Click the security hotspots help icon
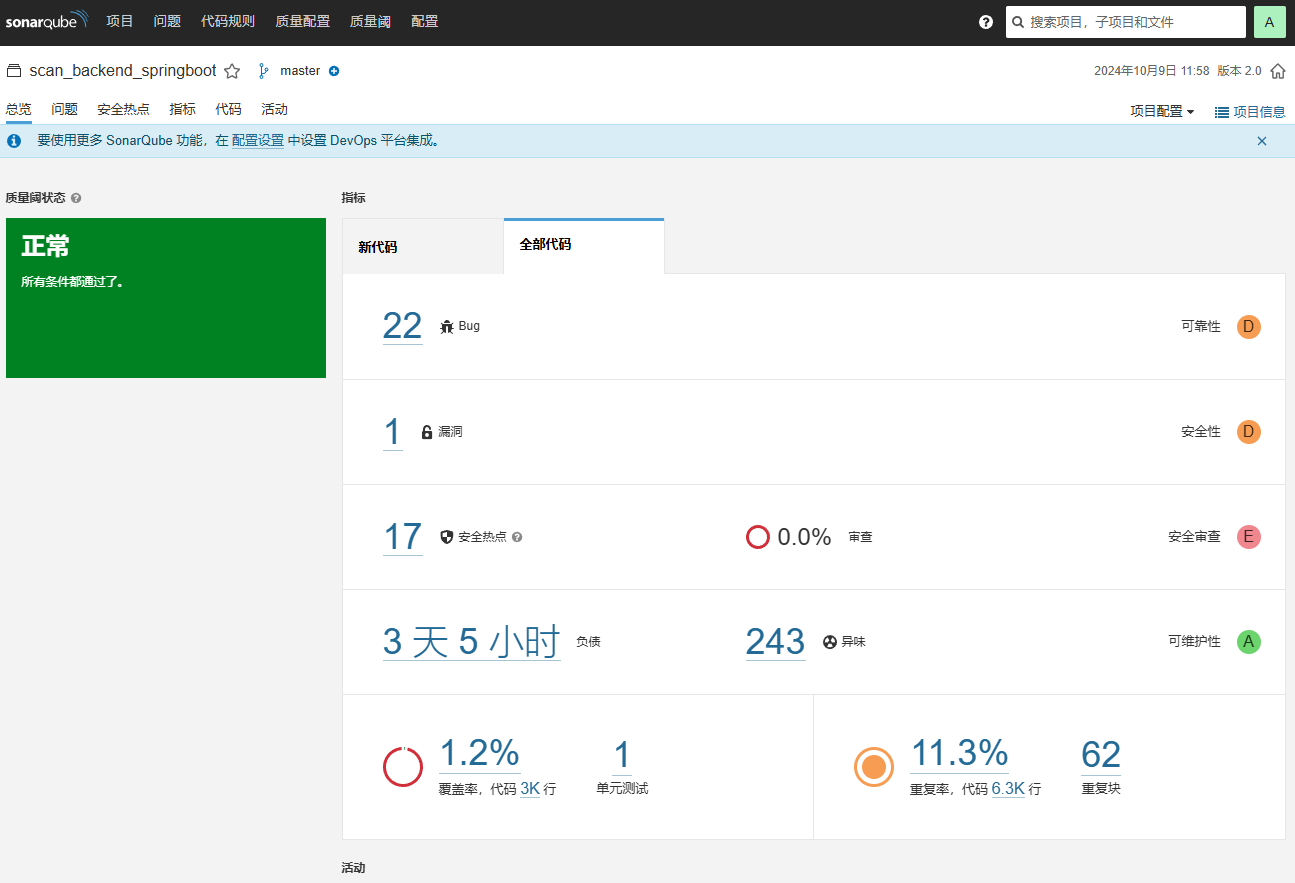This screenshot has width=1295, height=883. point(517,537)
